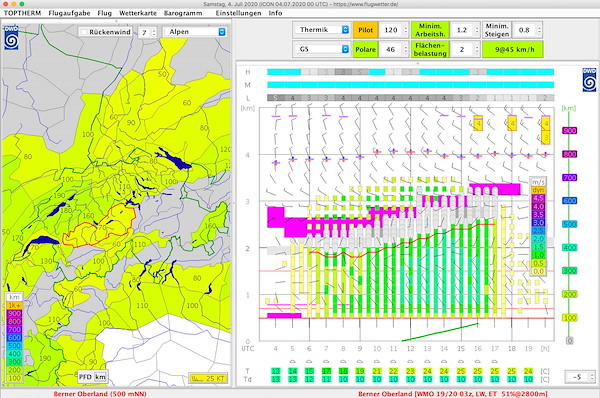Enable the Rückenwind checkbox
600x398 pixels.
(84, 32)
